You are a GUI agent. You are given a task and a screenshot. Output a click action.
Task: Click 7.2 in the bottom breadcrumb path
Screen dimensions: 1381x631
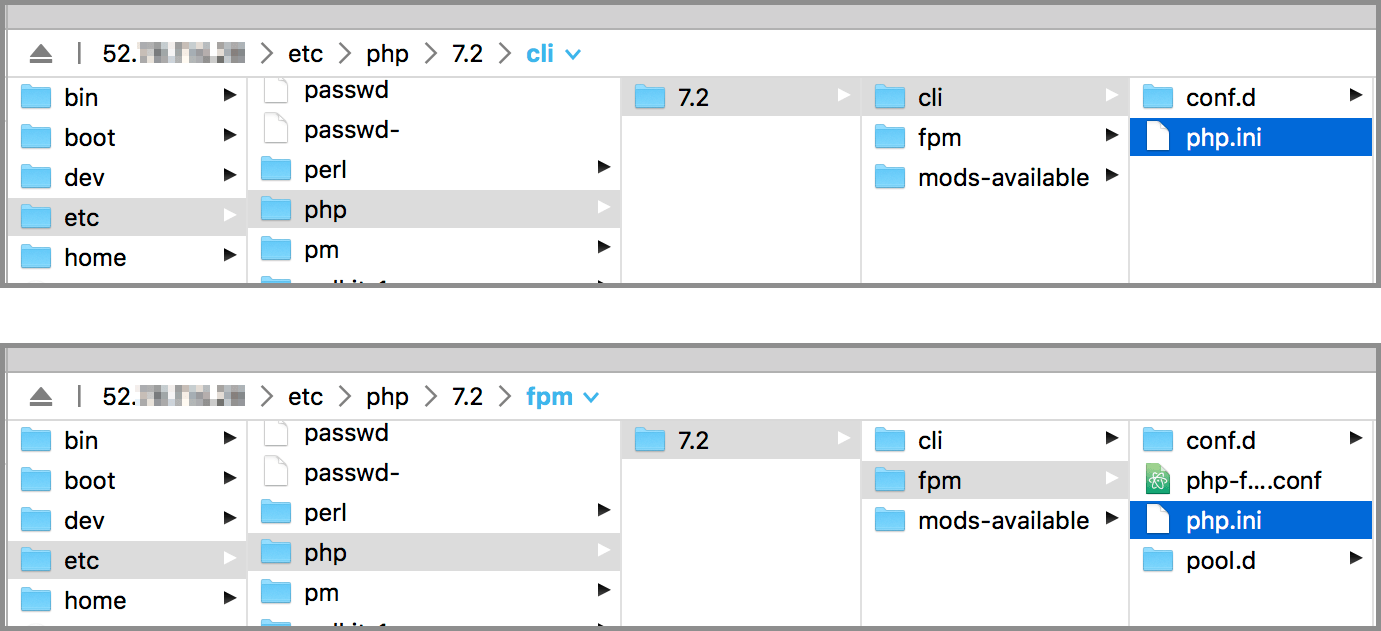coord(467,397)
